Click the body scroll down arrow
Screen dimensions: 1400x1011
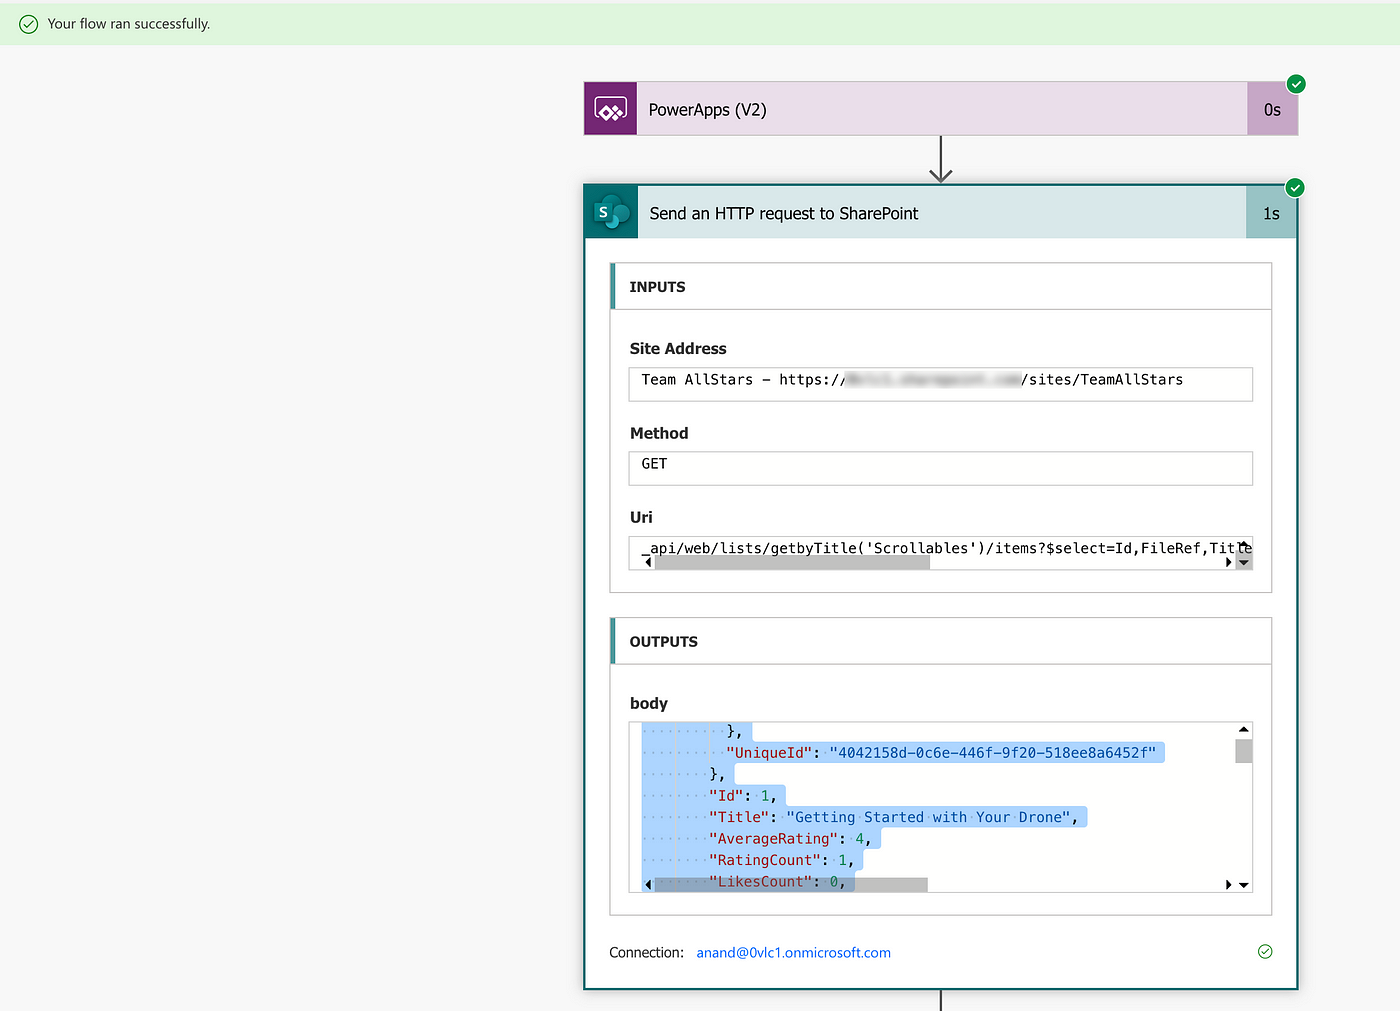(1244, 885)
